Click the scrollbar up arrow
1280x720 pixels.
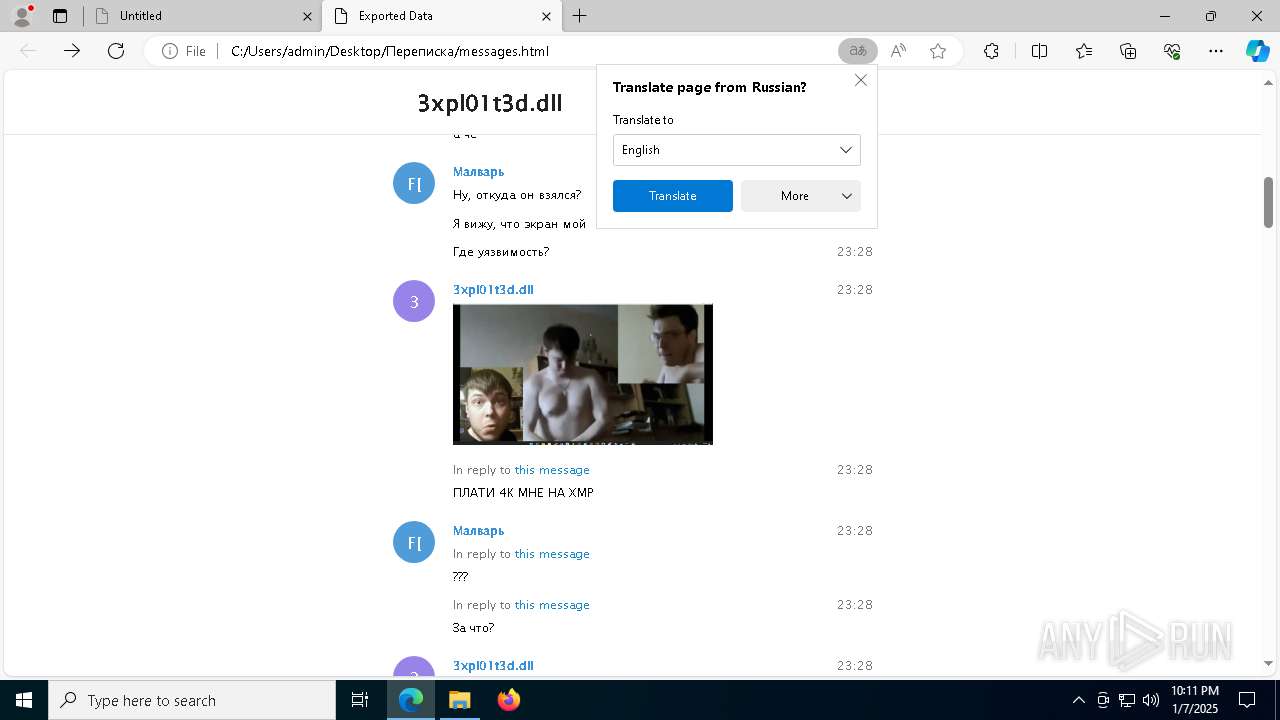pyautogui.click(x=1268, y=83)
